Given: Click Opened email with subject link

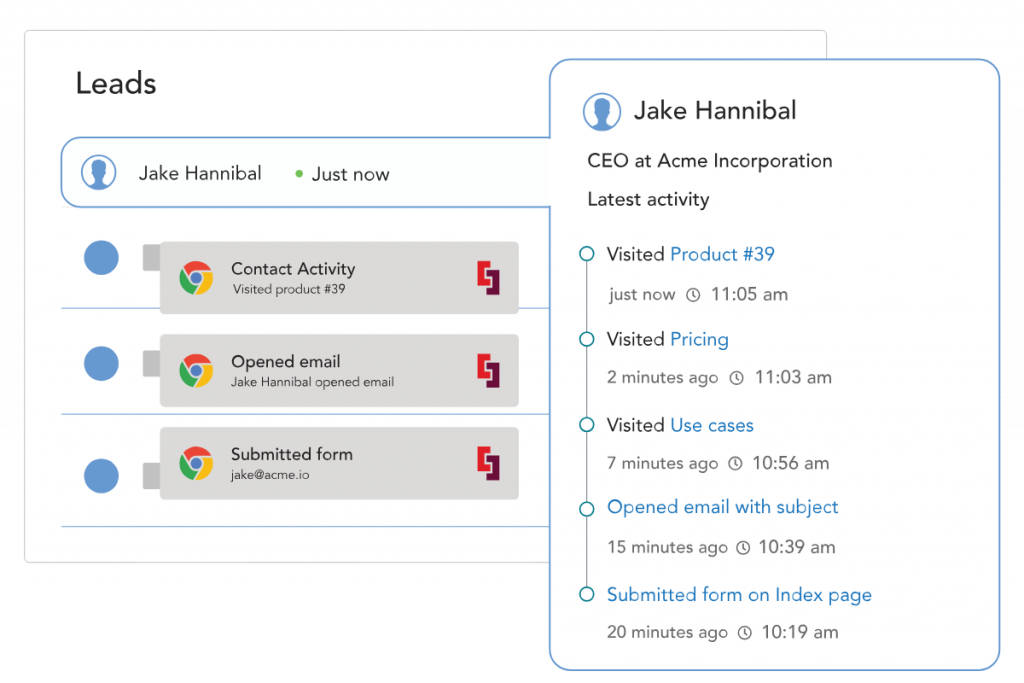Looking at the screenshot, I should coord(722,507).
